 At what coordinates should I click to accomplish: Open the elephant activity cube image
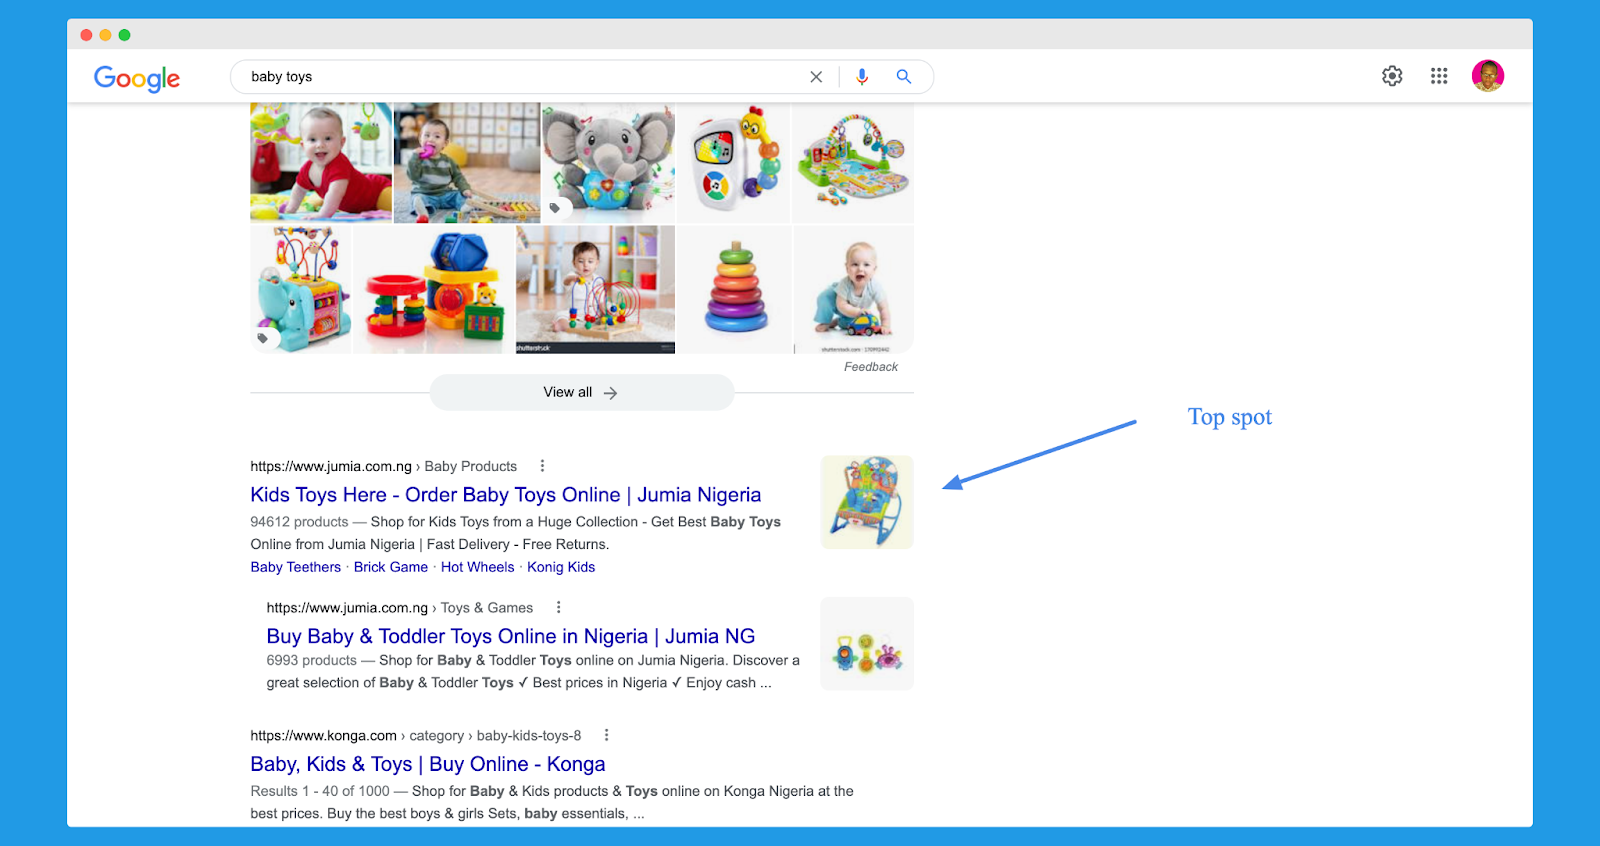(x=301, y=289)
